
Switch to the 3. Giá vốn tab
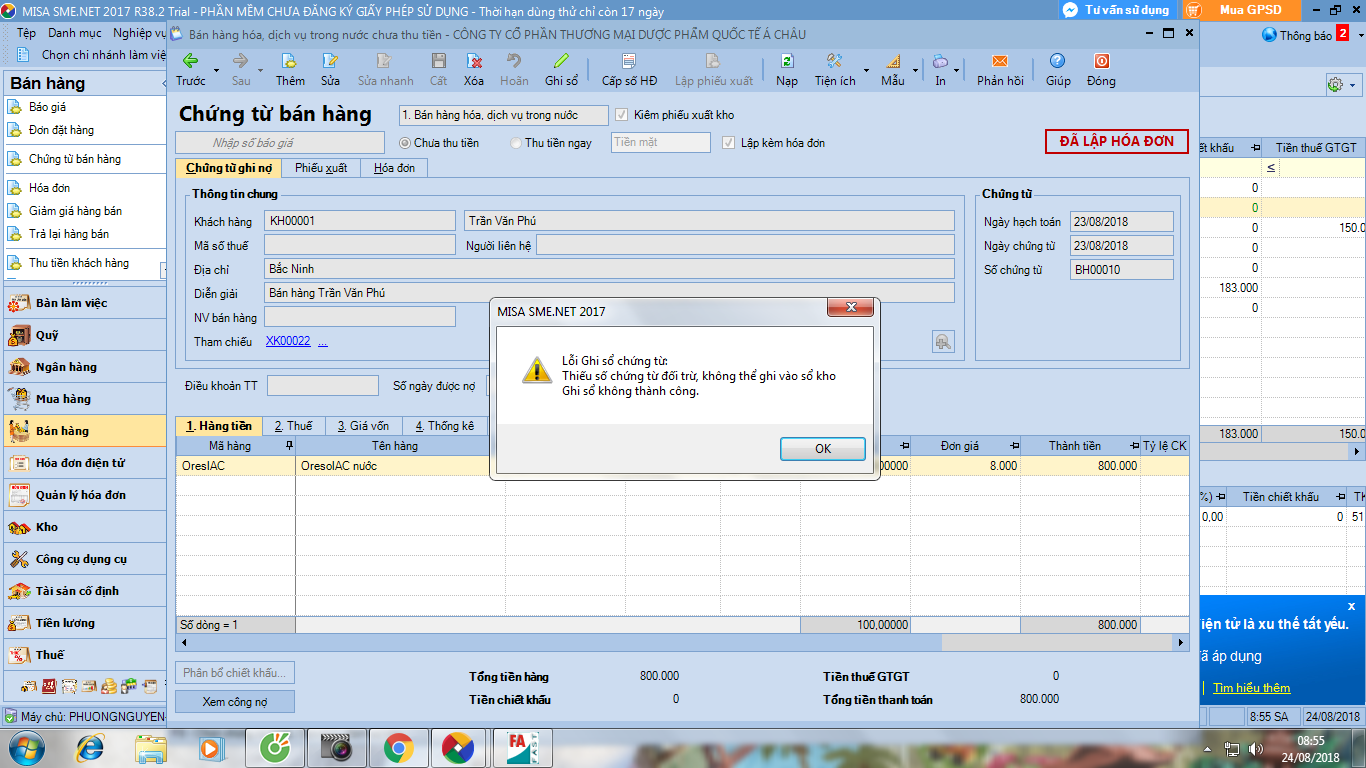pos(363,426)
